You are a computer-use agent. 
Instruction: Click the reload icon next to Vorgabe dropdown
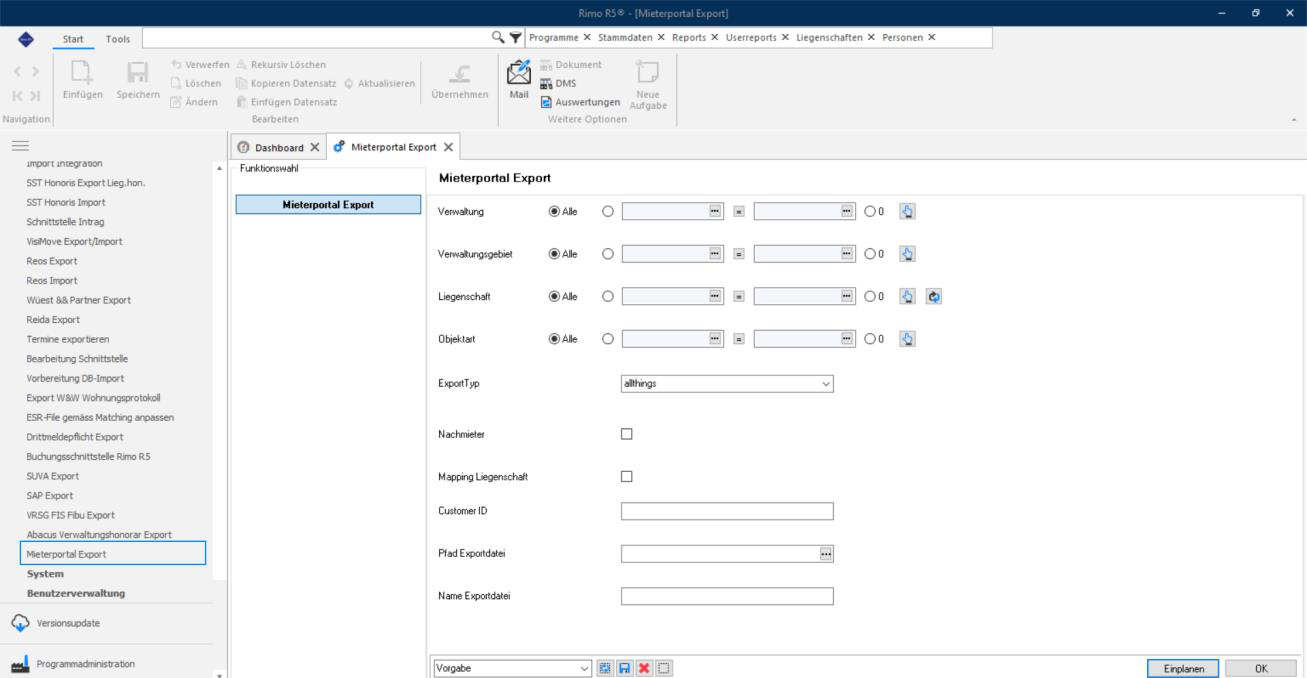click(x=604, y=668)
